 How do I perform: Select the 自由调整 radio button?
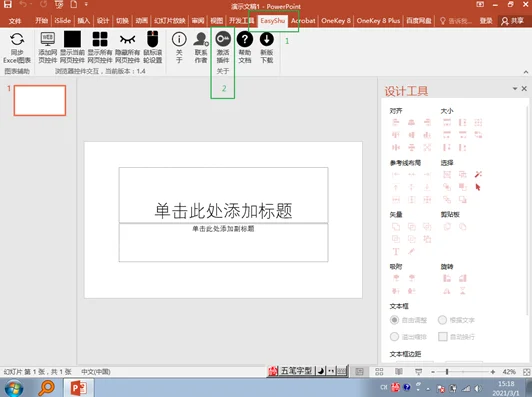point(394,320)
